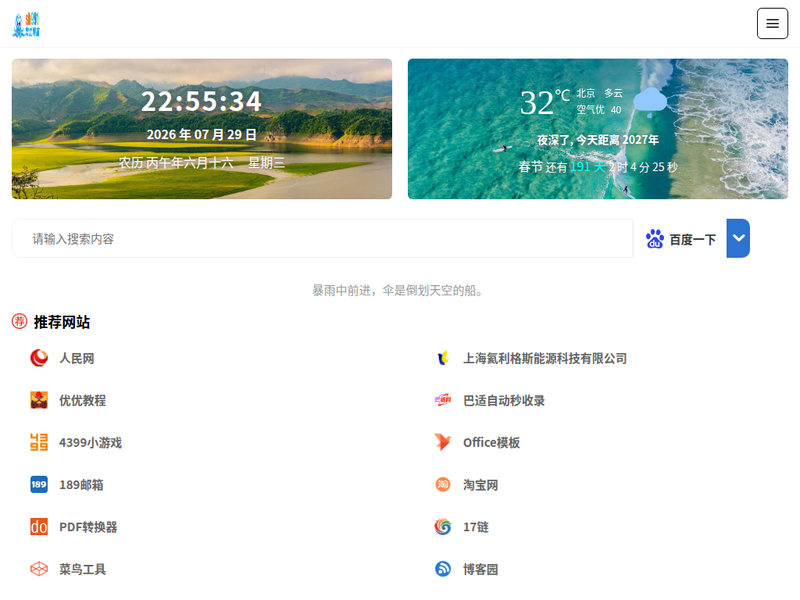Click the 189邮箱 blue icon
The height and width of the screenshot is (600, 800).
click(x=39, y=485)
